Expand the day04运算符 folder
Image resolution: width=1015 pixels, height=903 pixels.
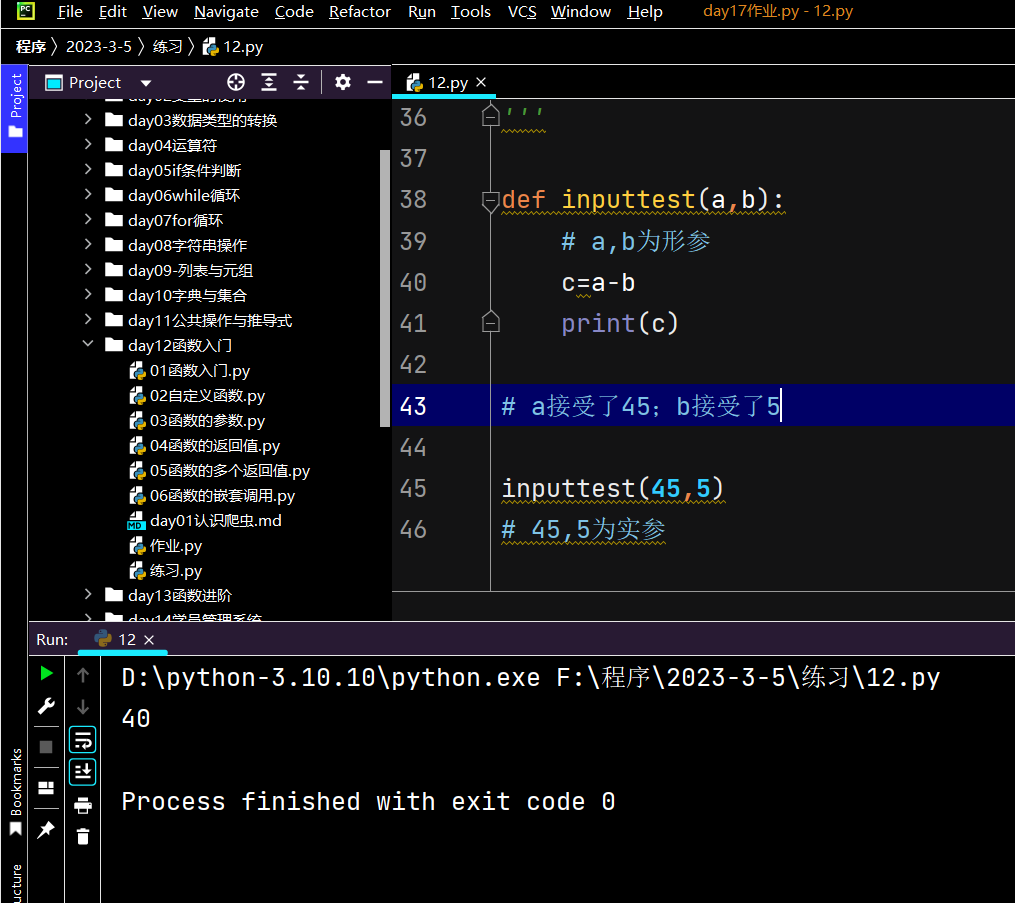[88, 144]
